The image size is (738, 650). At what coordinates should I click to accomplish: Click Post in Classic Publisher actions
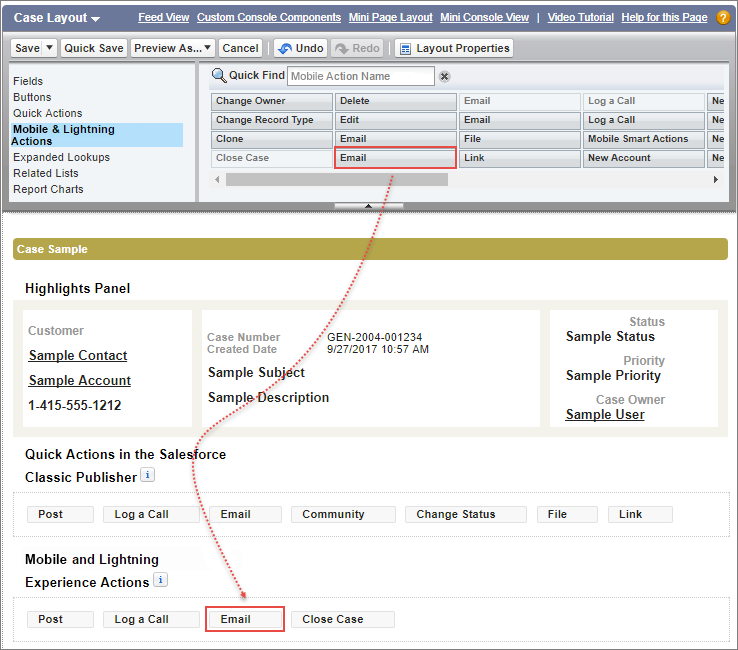click(60, 514)
